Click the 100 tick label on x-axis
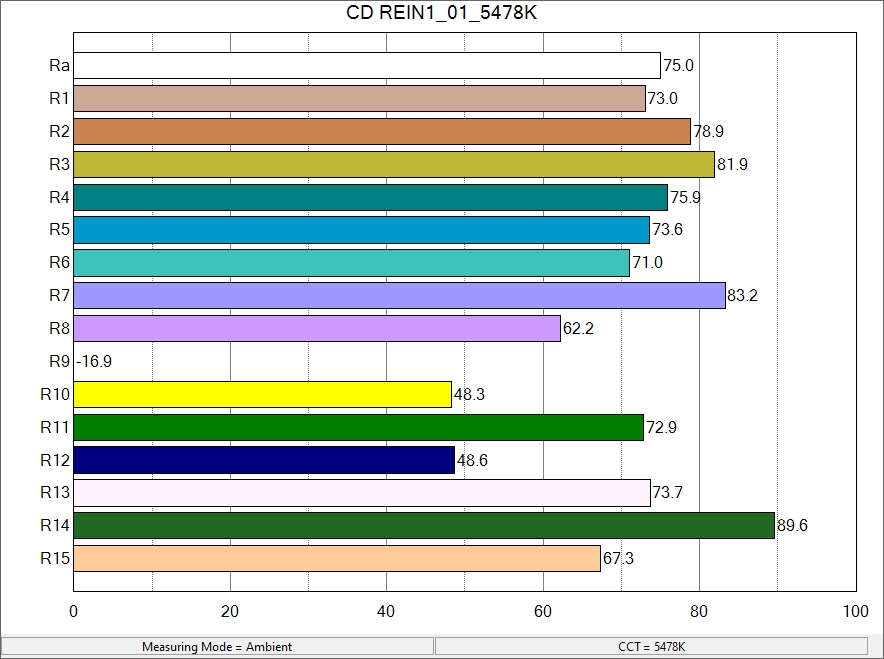The width and height of the screenshot is (884, 659). pyautogui.click(x=855, y=612)
